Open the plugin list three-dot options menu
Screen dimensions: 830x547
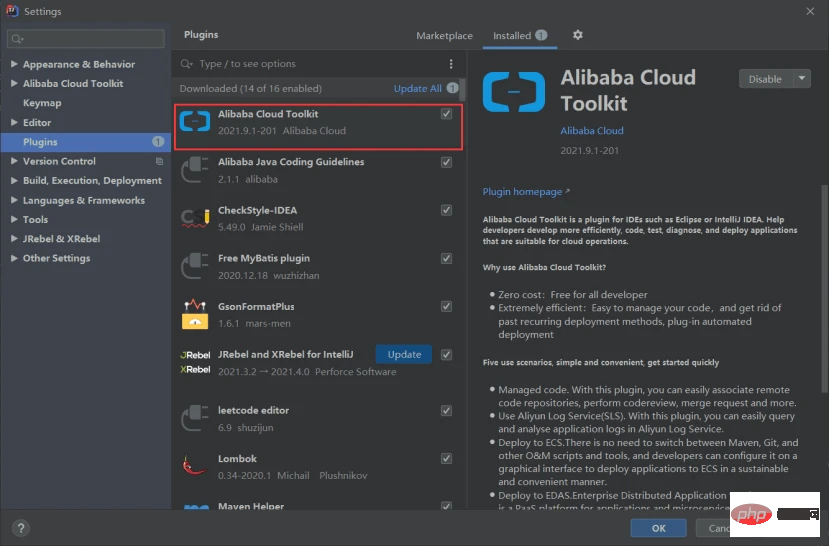451,64
